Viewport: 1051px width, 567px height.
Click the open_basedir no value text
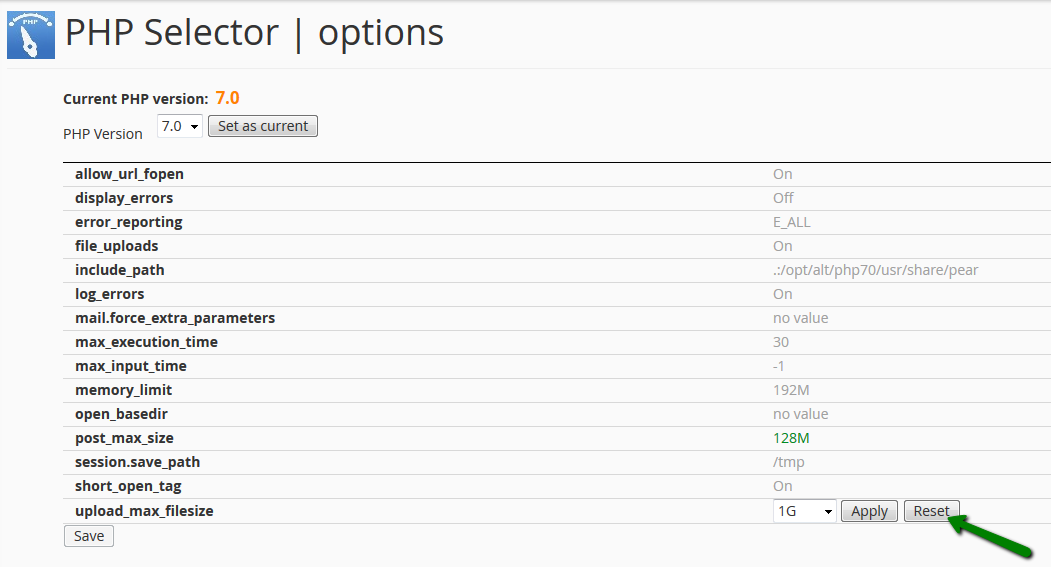[800, 414]
